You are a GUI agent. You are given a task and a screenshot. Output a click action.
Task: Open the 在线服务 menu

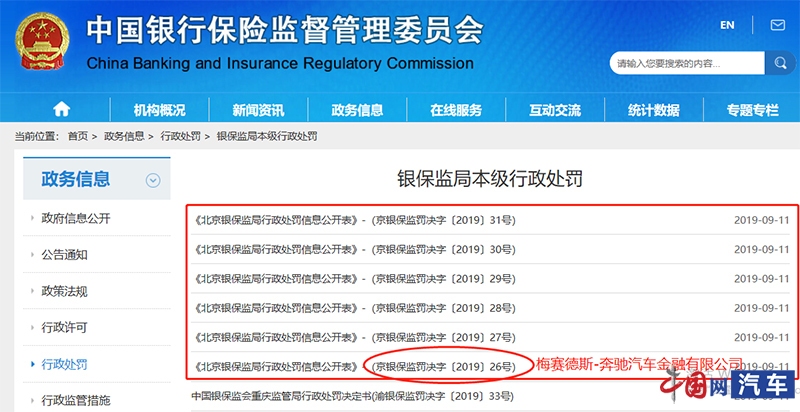click(x=456, y=110)
